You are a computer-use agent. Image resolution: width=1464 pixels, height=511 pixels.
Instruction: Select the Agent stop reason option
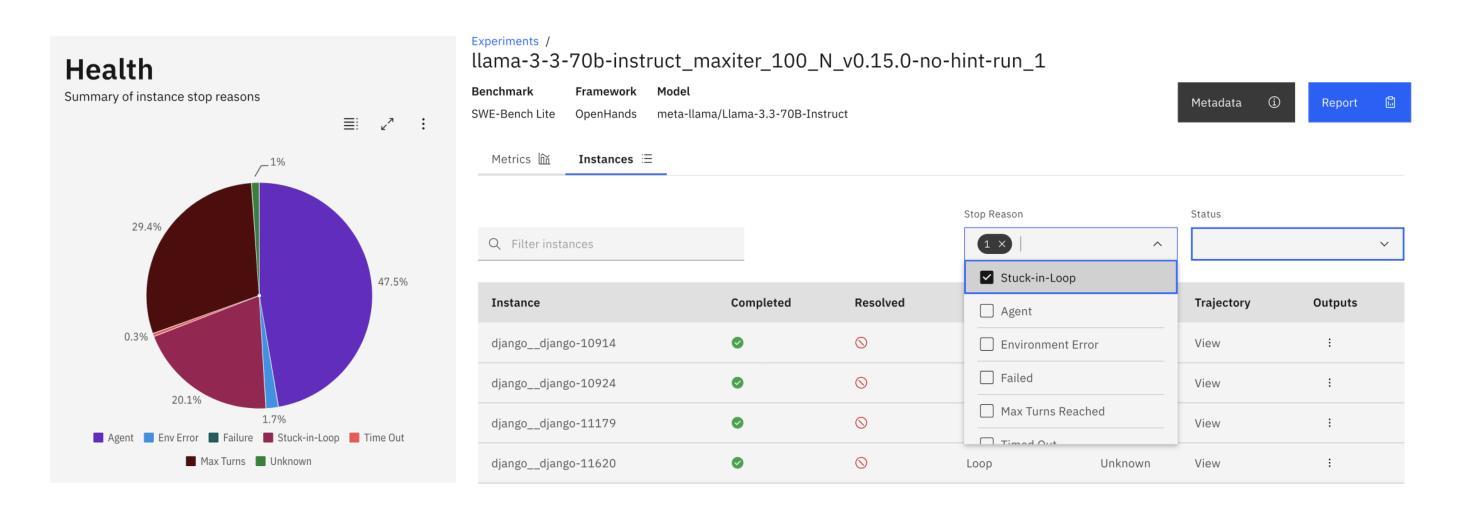[x=988, y=311]
